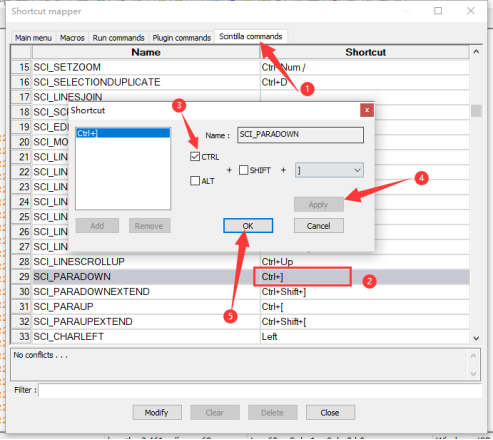Open the Plugin commands tab
This screenshot has width=493, height=440.
point(182,38)
